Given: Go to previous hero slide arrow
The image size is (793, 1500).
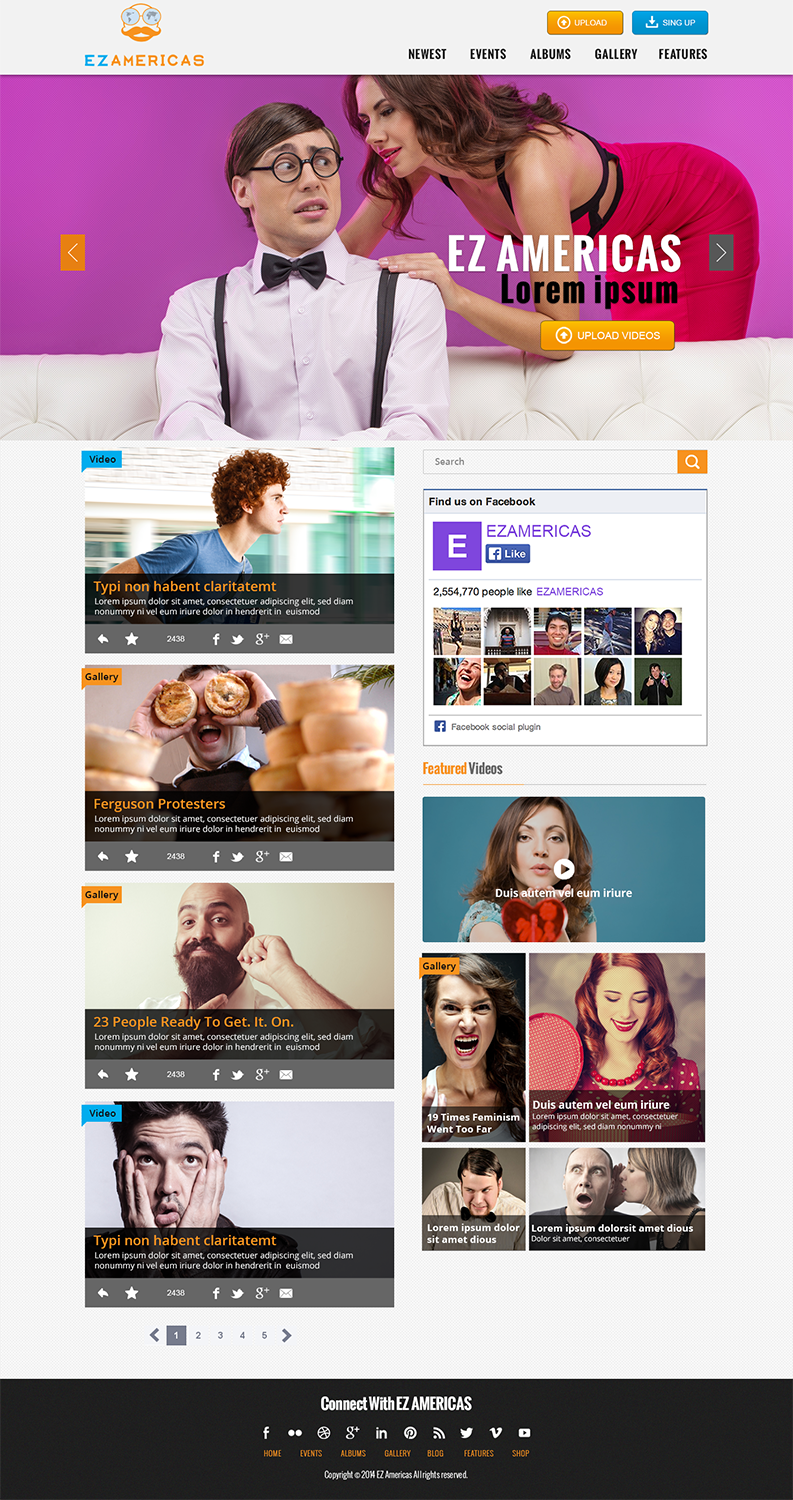Looking at the screenshot, I should click(73, 252).
